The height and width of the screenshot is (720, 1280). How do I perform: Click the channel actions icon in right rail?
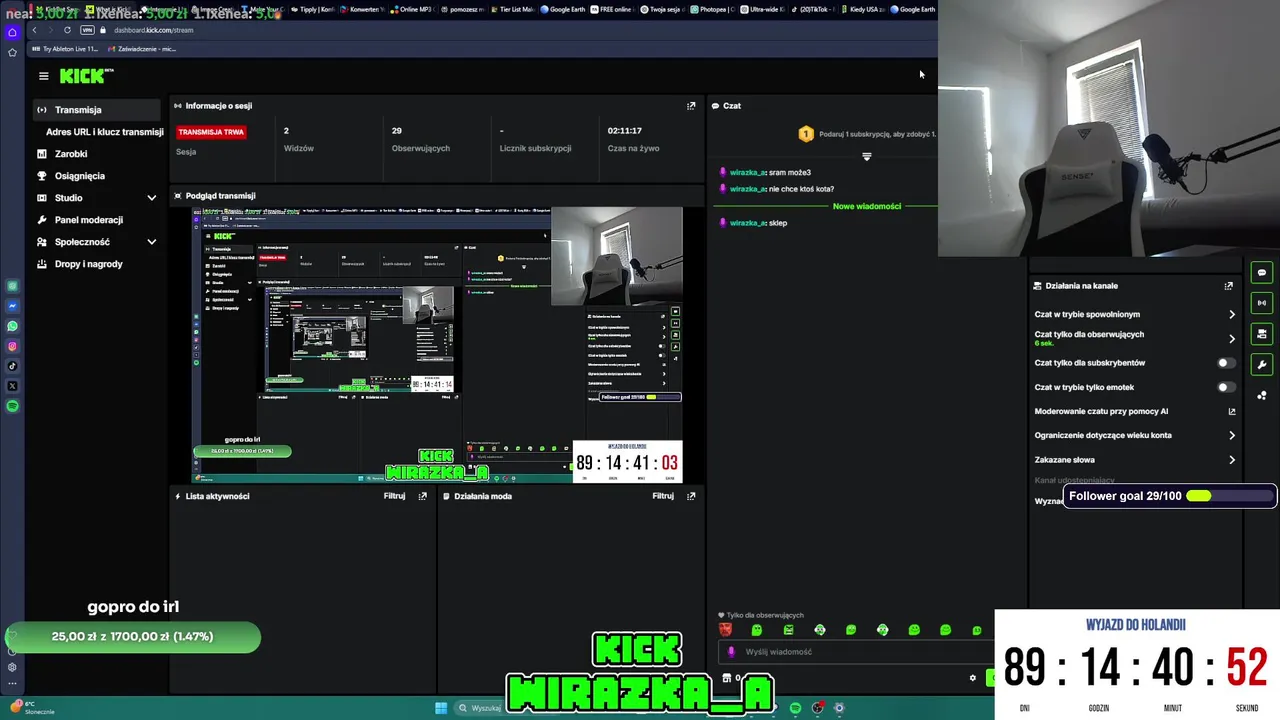(1262, 334)
